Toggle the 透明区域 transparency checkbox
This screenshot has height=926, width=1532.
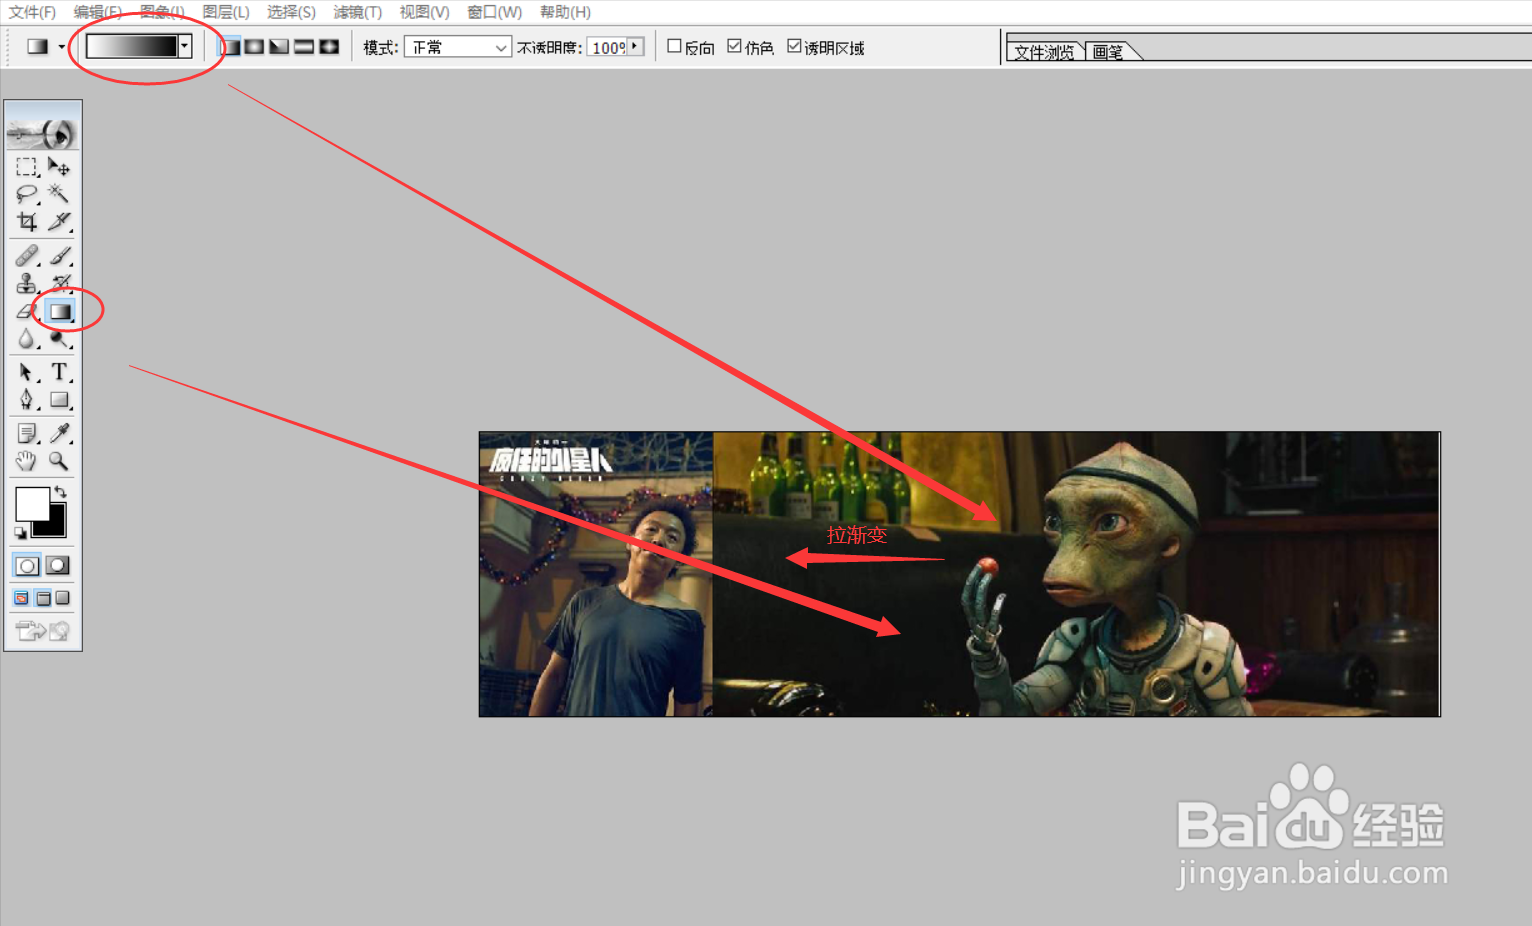(794, 46)
